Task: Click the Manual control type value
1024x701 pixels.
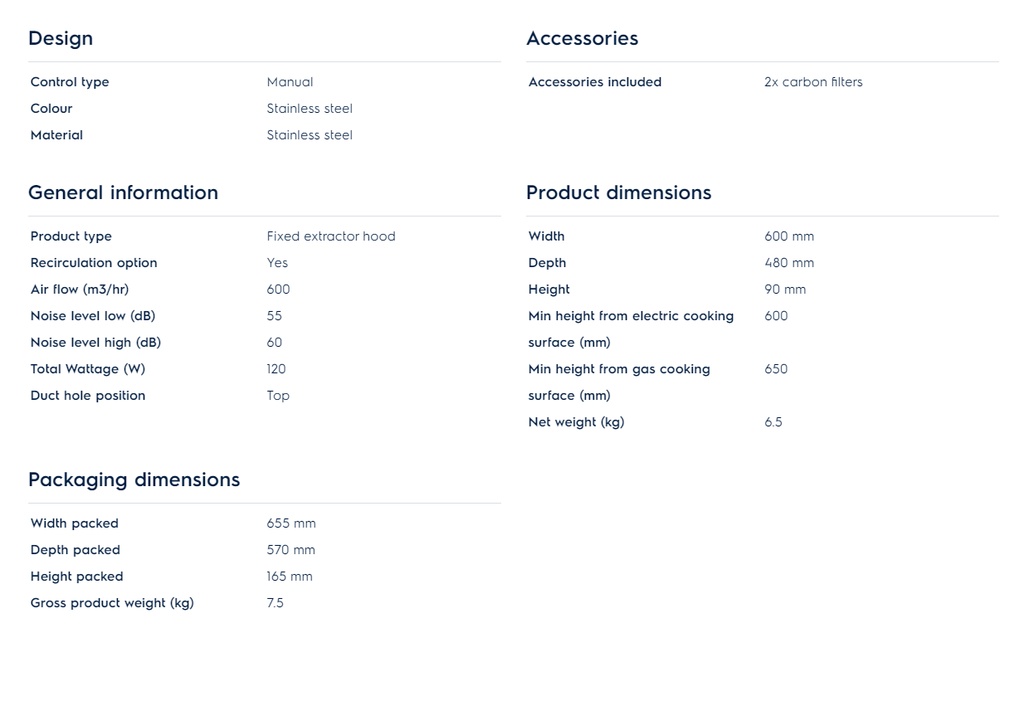Action: coord(290,82)
